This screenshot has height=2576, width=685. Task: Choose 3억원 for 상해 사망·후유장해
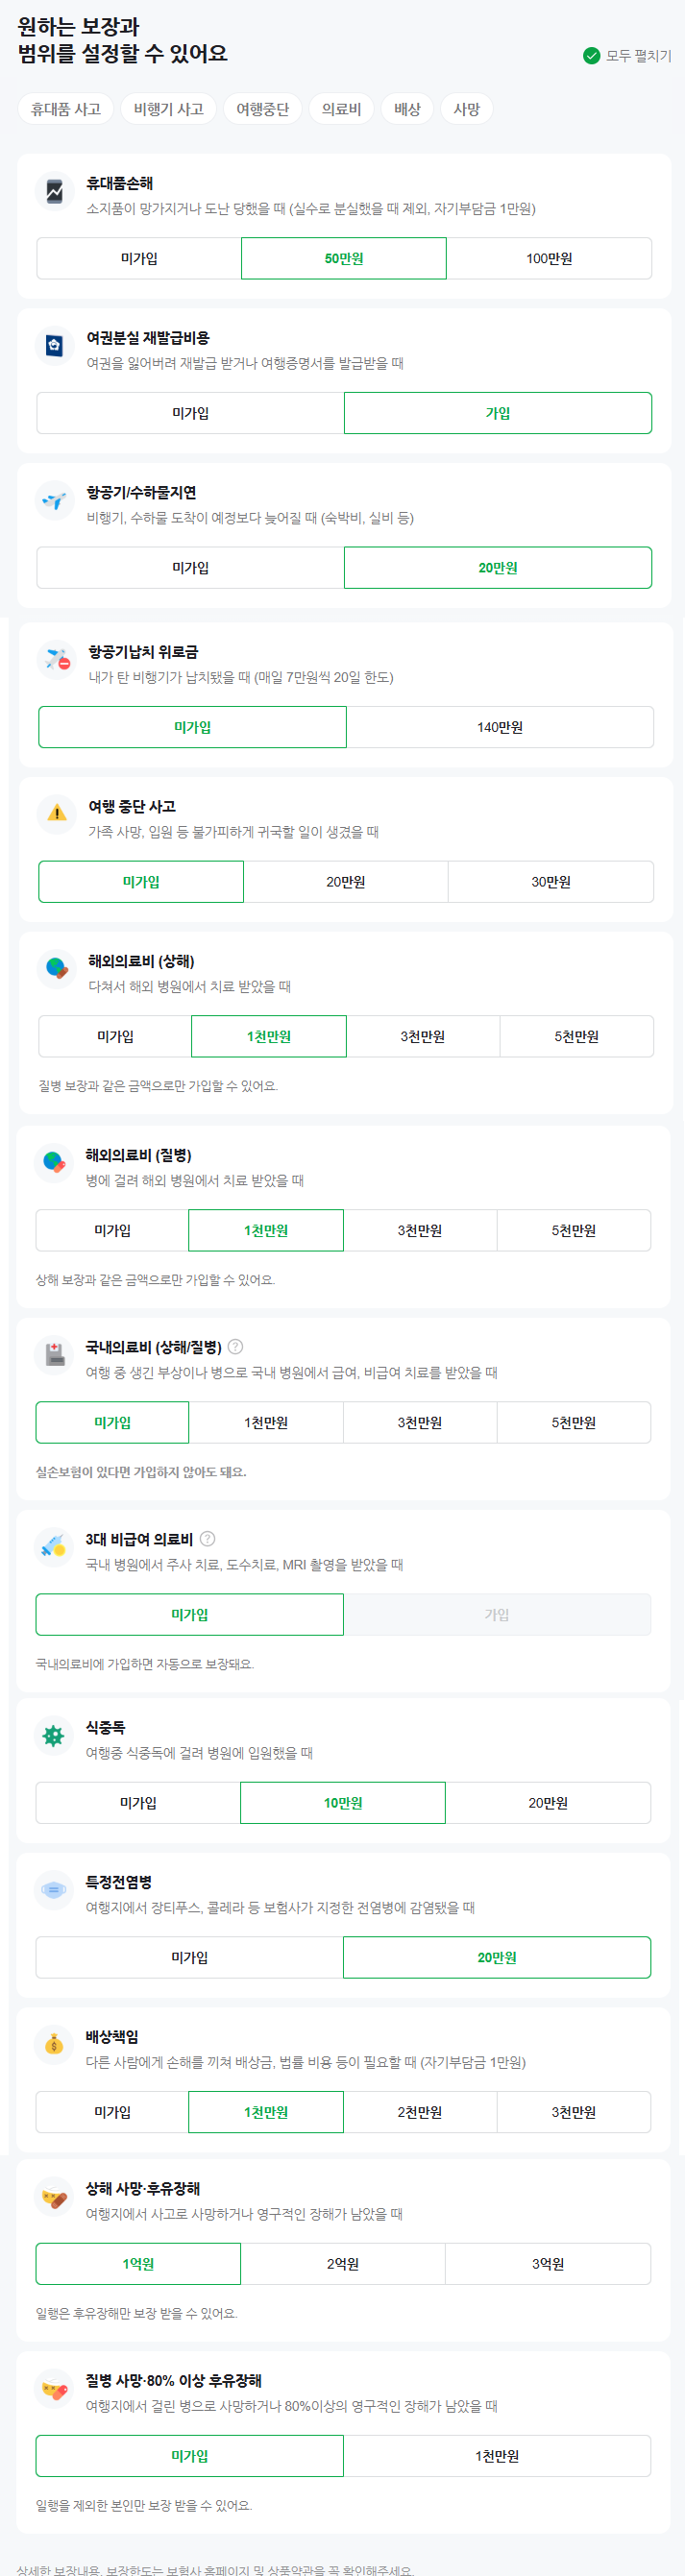547,2264
